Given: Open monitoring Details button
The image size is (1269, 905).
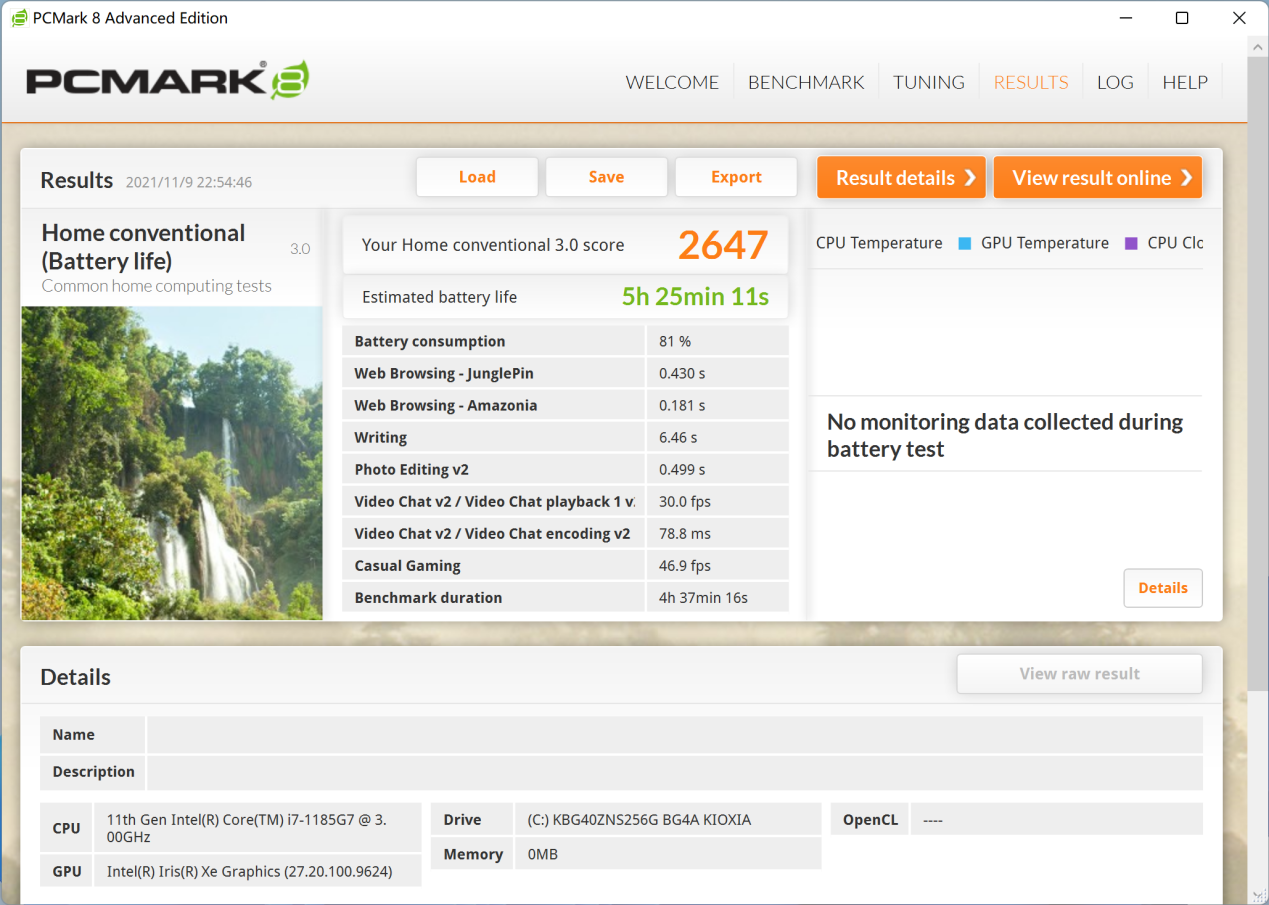Looking at the screenshot, I should pos(1163,588).
